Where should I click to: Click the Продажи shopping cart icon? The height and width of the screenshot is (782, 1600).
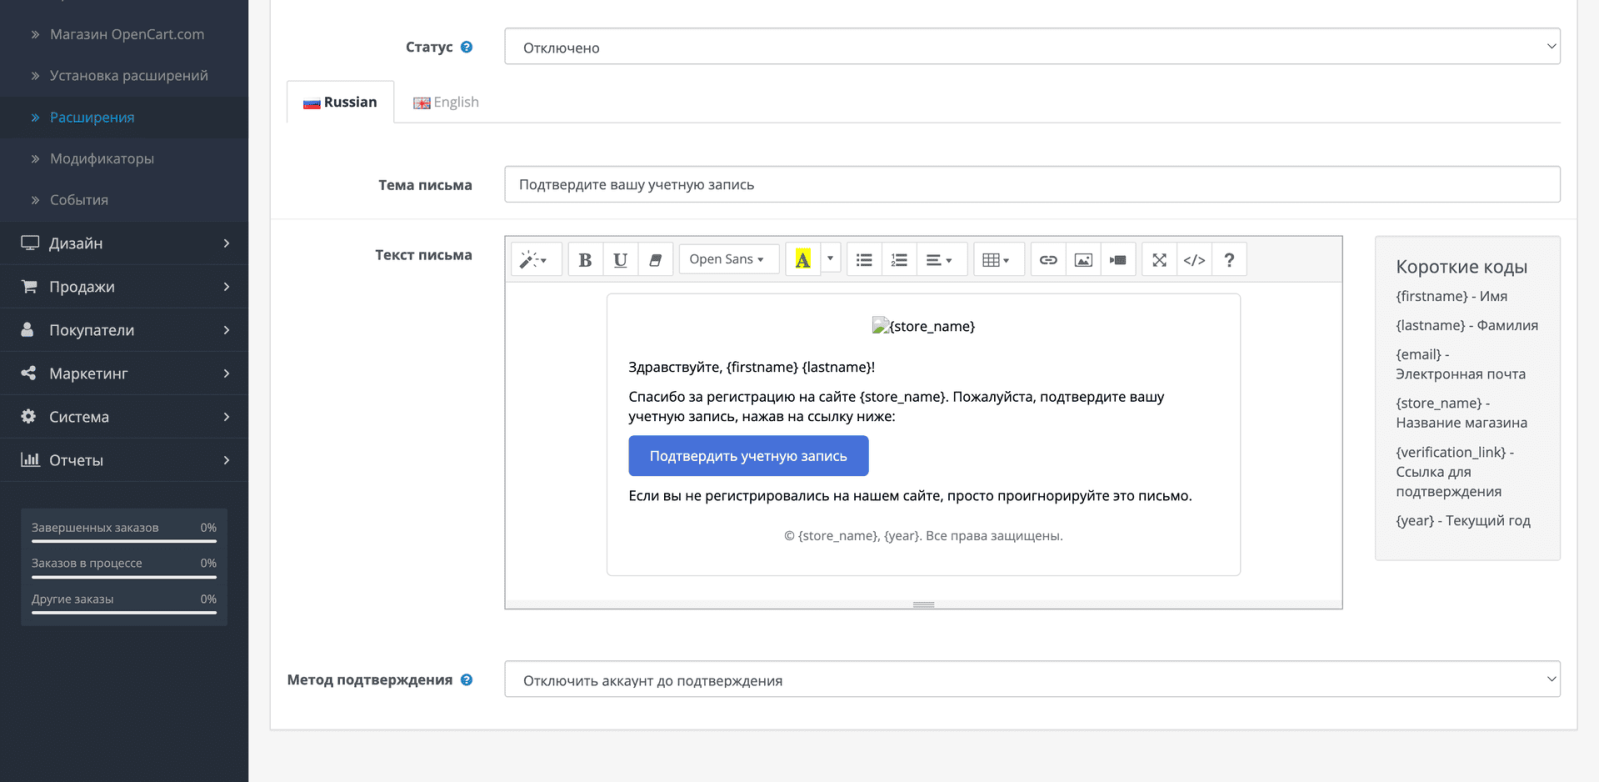coord(29,286)
